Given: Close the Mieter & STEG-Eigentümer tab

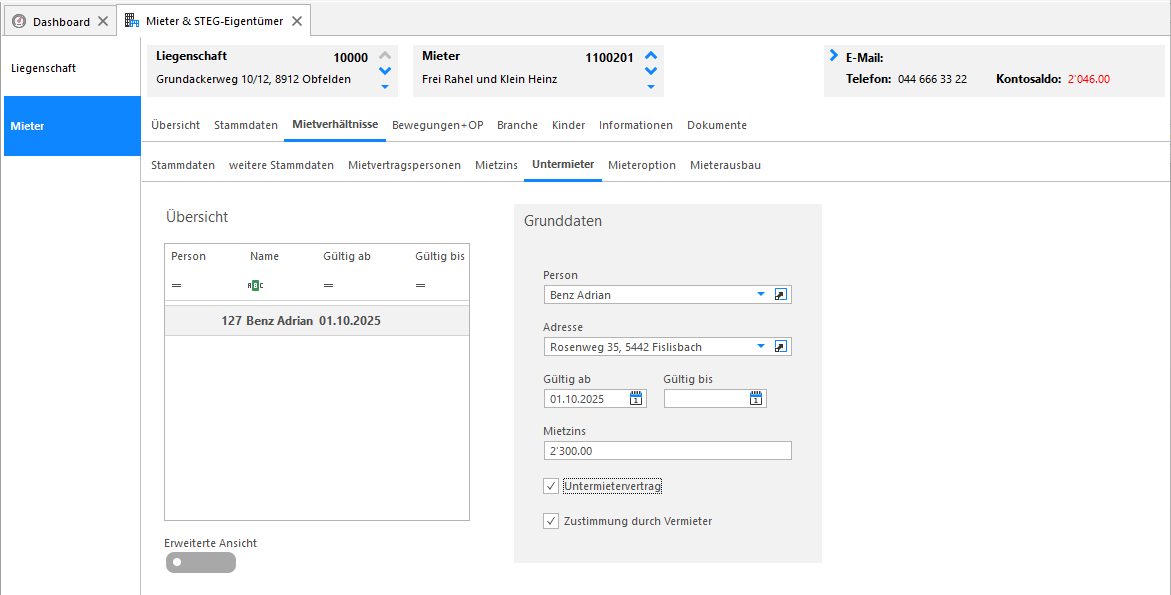Looking at the screenshot, I should [x=296, y=21].
